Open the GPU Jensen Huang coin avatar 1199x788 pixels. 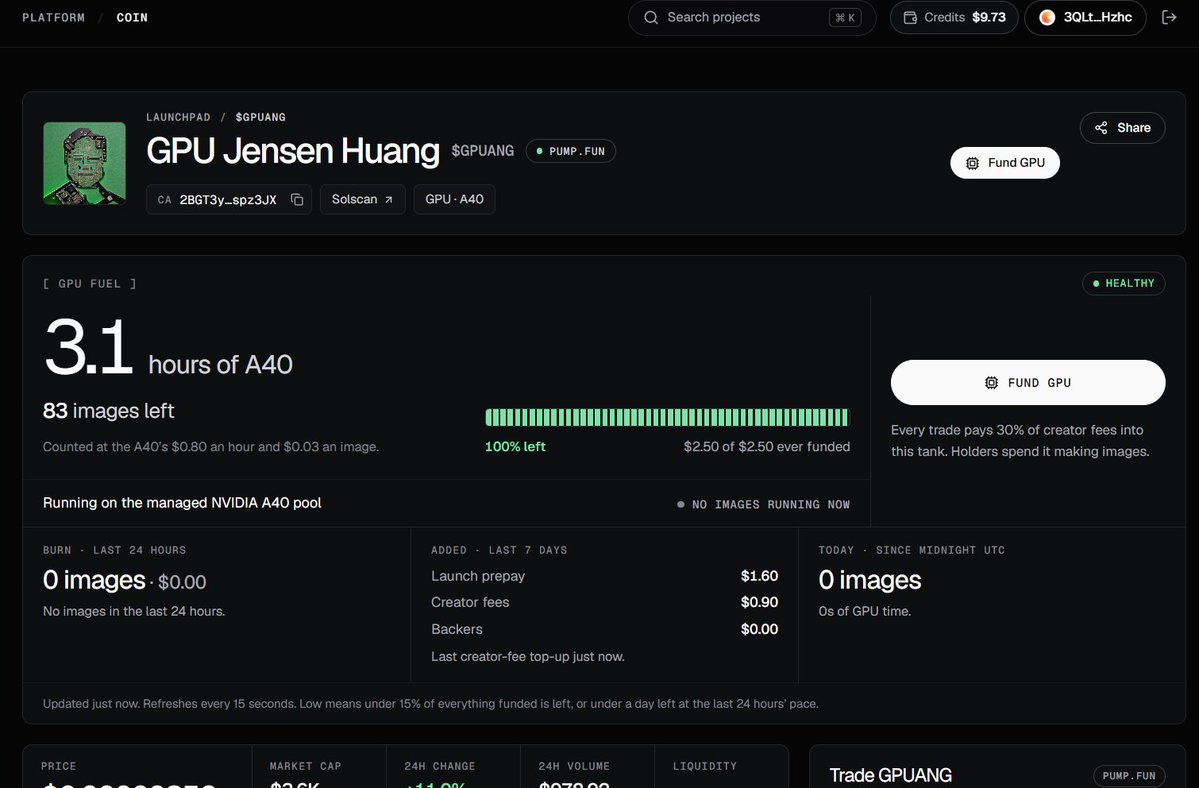coord(84,163)
